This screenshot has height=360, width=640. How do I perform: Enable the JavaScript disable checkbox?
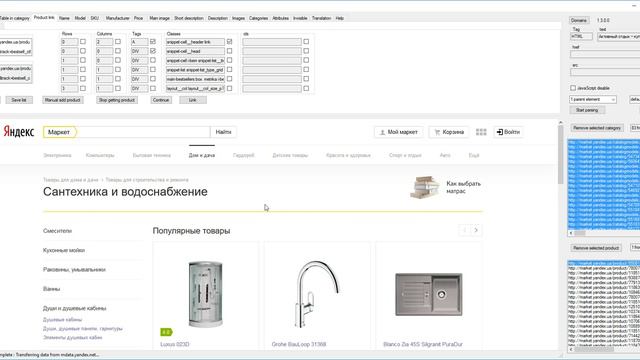(x=573, y=88)
